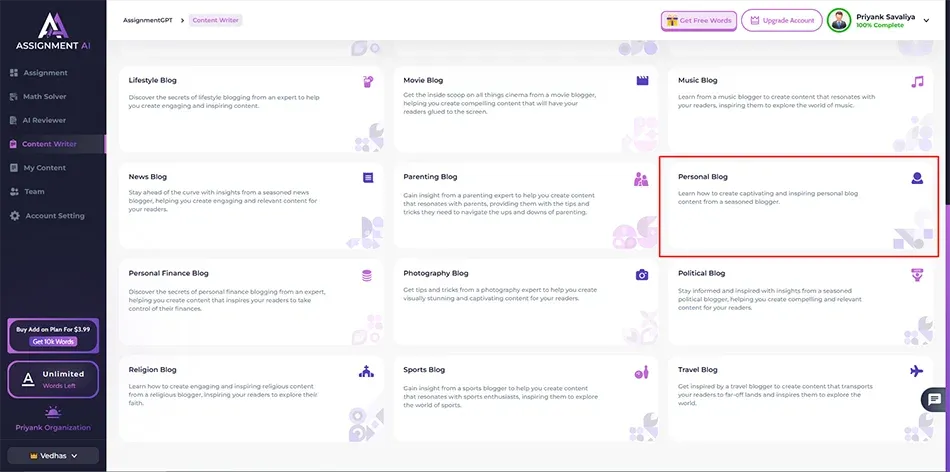
Task: Click the Upgrade Account button
Action: [781, 20]
